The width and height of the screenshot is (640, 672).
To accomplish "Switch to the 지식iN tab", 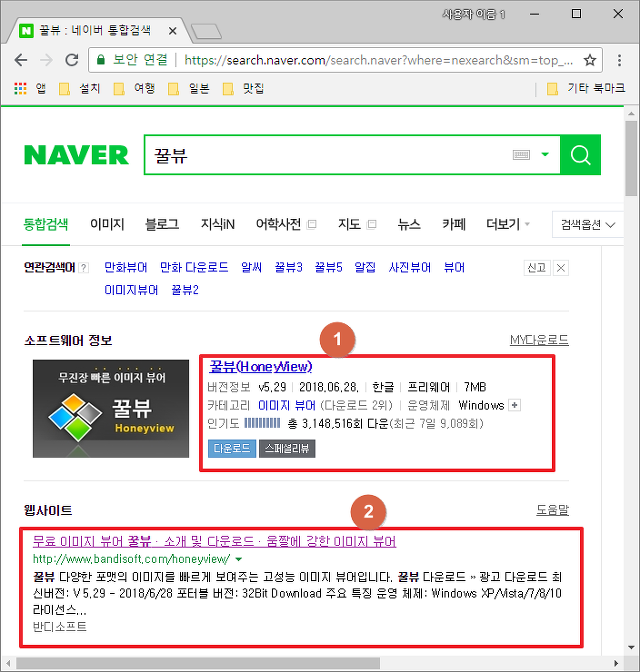I will (x=218, y=224).
